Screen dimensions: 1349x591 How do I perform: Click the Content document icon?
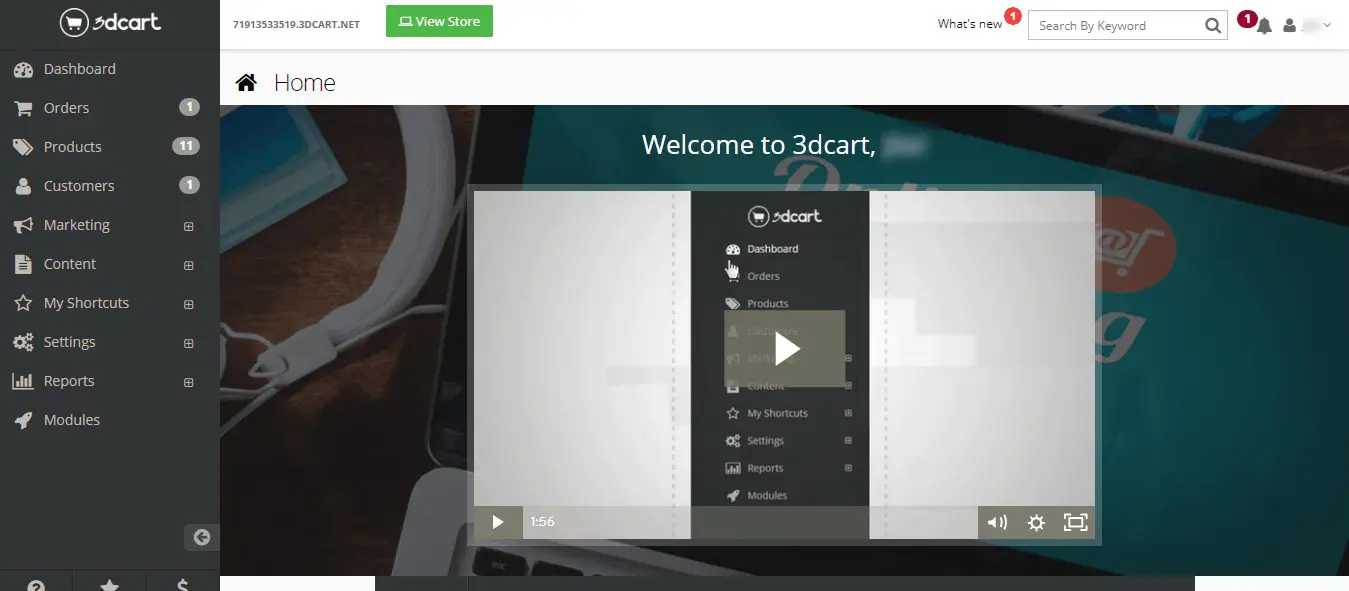[23, 264]
